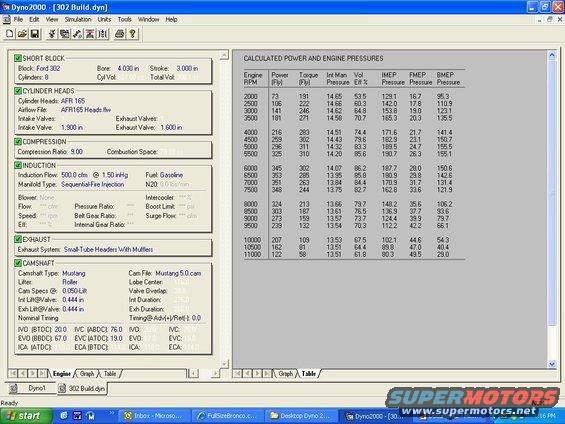565x424 pixels.
Task: Go to next sheet in engine pane
Action: point(32,374)
